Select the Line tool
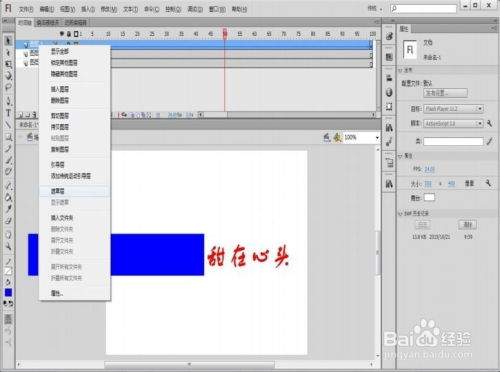500x372 pixels. click(x=8, y=125)
